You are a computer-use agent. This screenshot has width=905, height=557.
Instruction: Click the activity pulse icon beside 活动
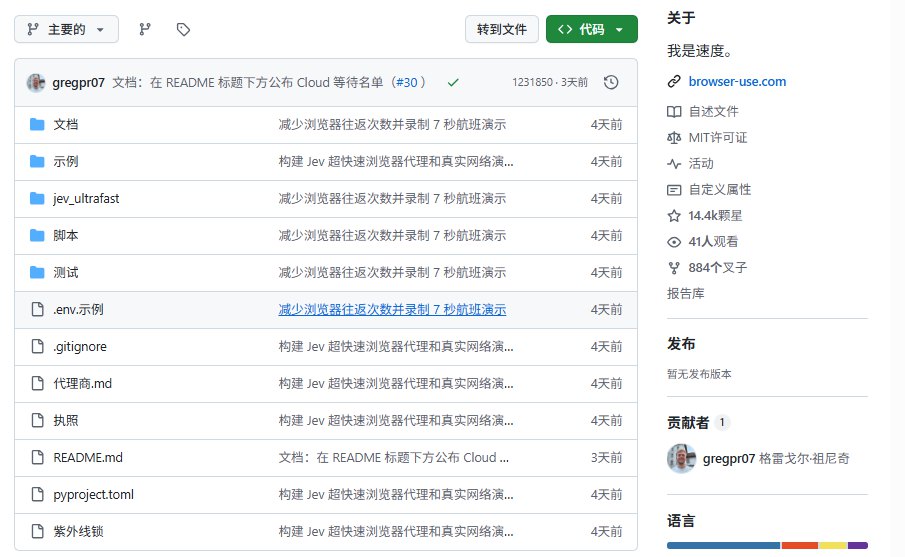[x=674, y=163]
